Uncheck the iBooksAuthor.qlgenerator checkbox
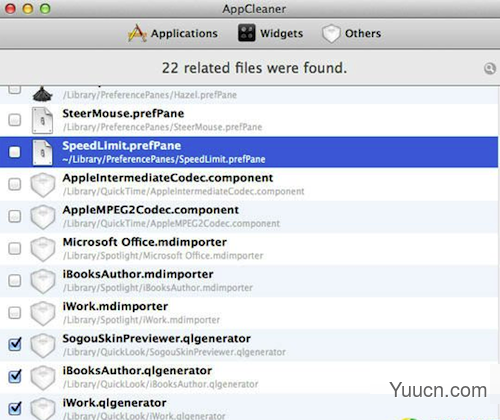500x420 pixels. (x=15, y=376)
